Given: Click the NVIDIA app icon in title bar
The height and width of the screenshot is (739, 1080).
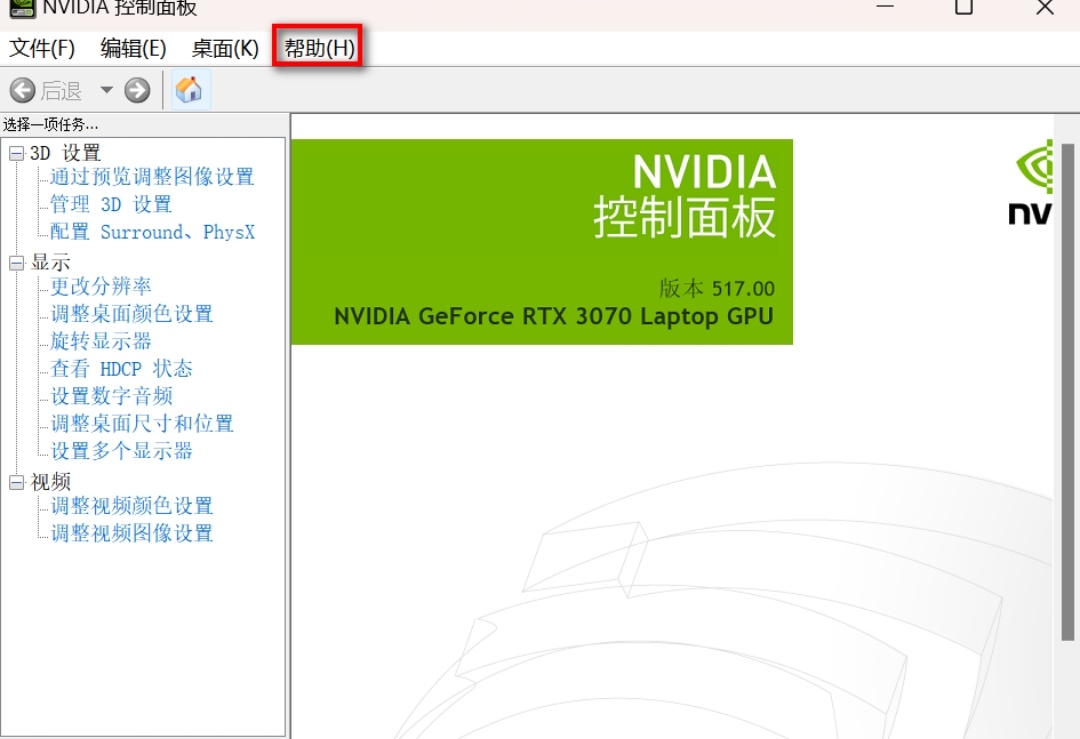Looking at the screenshot, I should [x=21, y=7].
